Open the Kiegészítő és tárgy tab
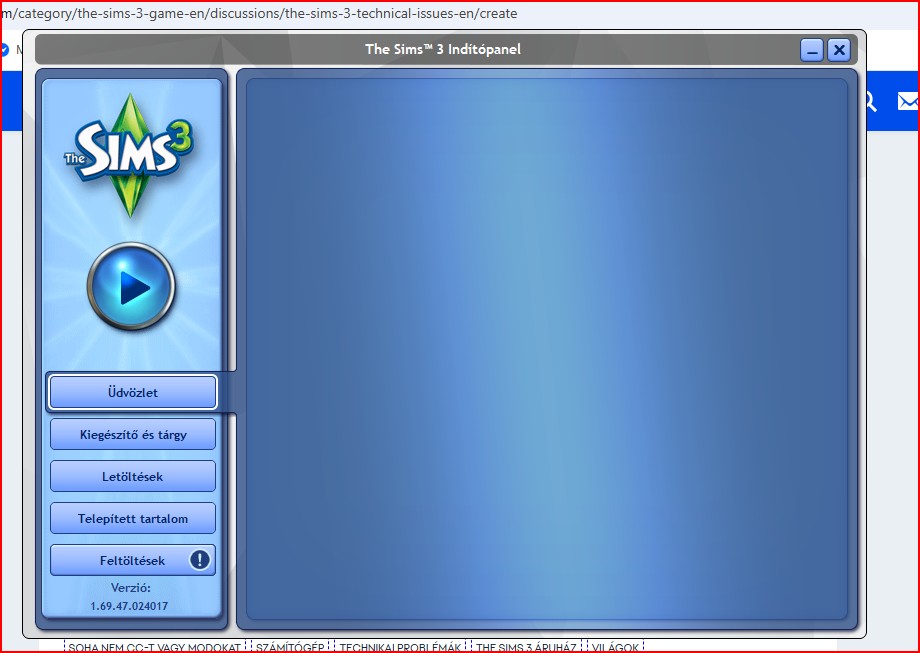 (x=132, y=435)
